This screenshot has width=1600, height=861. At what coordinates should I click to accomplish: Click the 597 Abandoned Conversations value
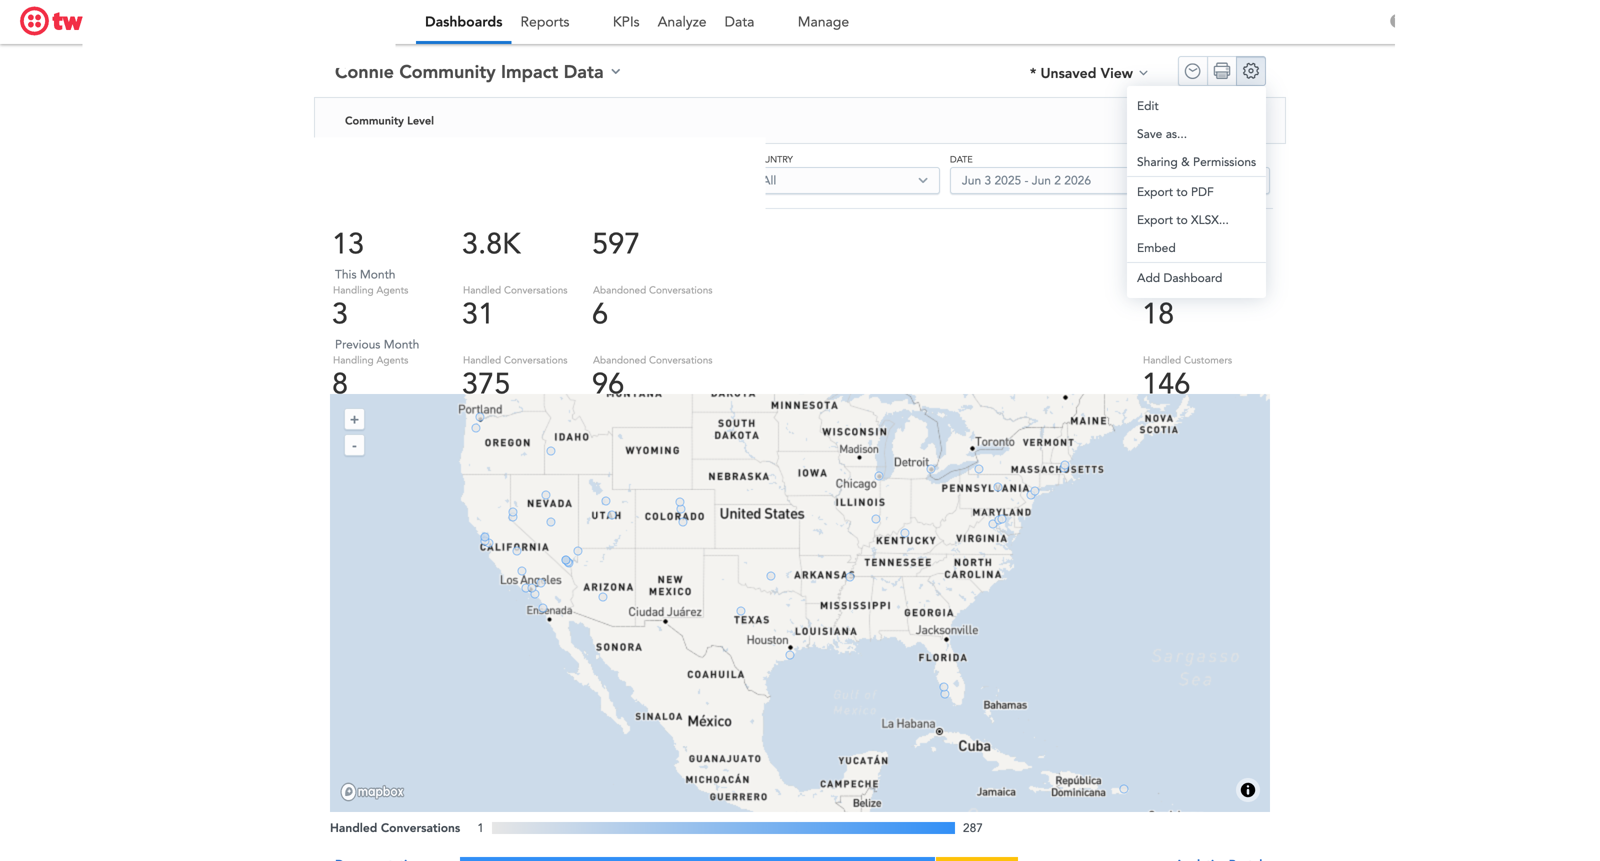click(x=615, y=244)
